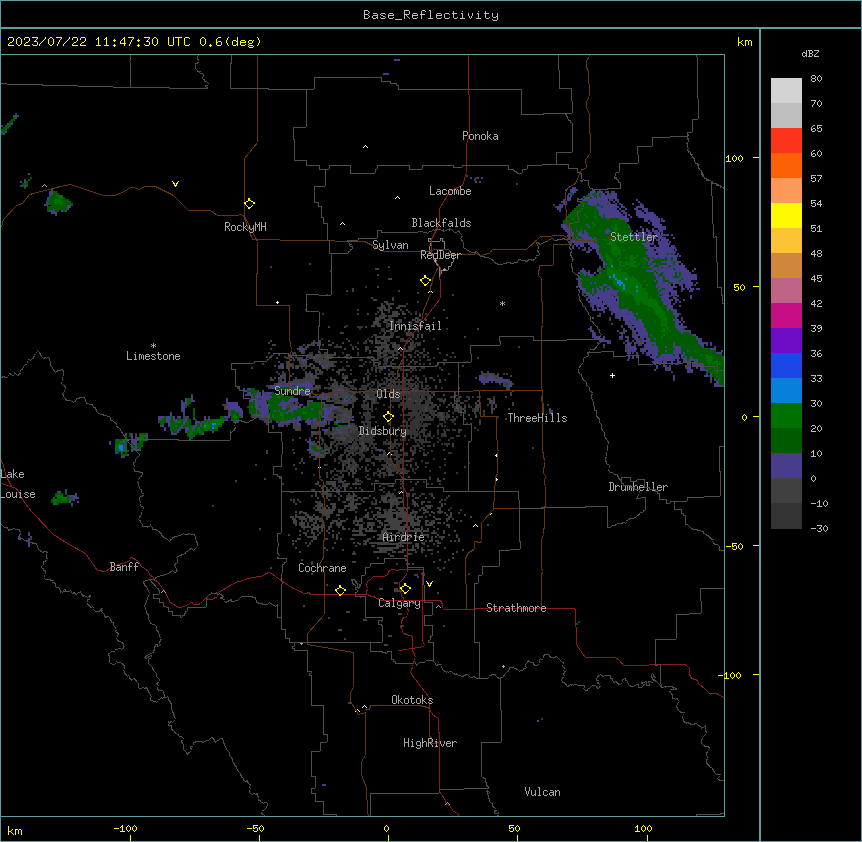Select the deep orange swatch below red
The height and width of the screenshot is (842, 862).
tap(786, 165)
